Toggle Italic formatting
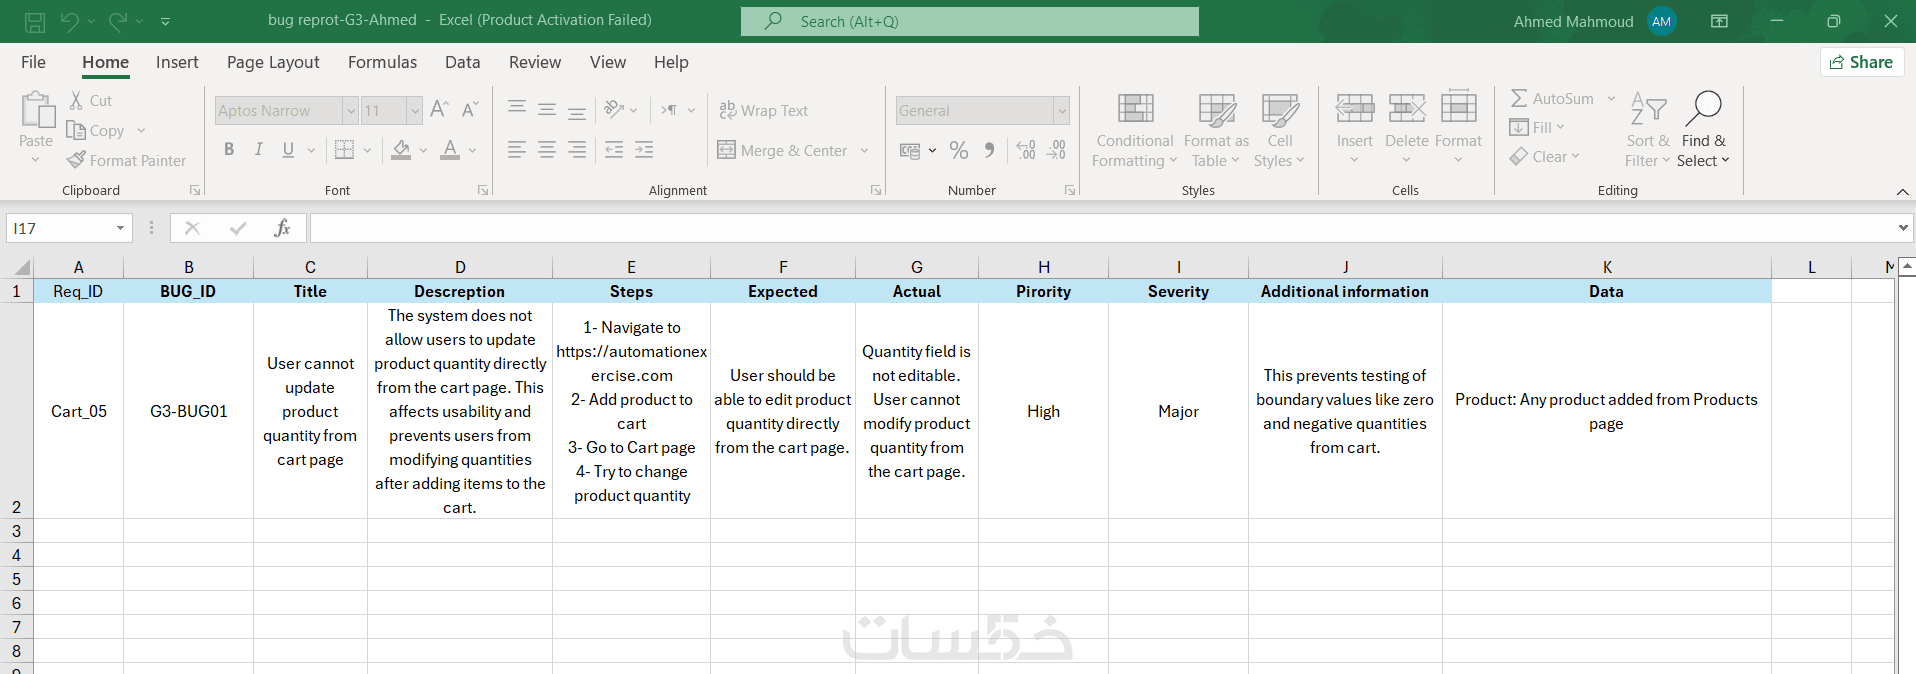The height and width of the screenshot is (674, 1916). pos(259,150)
